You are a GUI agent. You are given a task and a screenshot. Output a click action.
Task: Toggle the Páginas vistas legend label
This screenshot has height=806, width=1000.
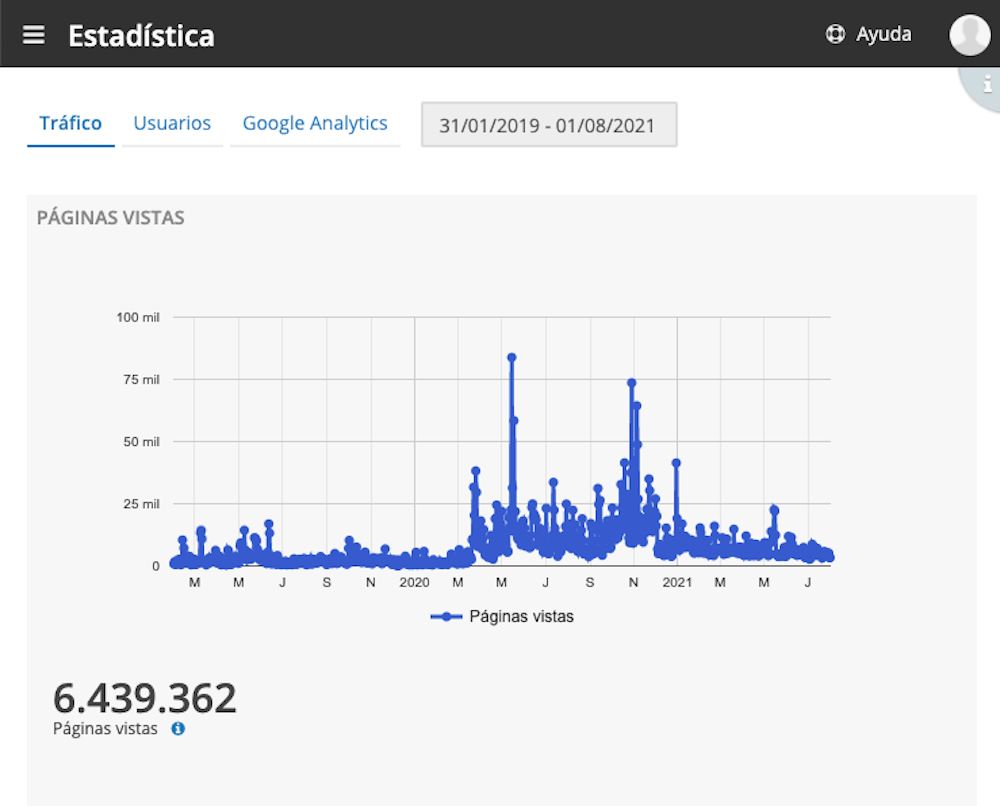pos(521,617)
